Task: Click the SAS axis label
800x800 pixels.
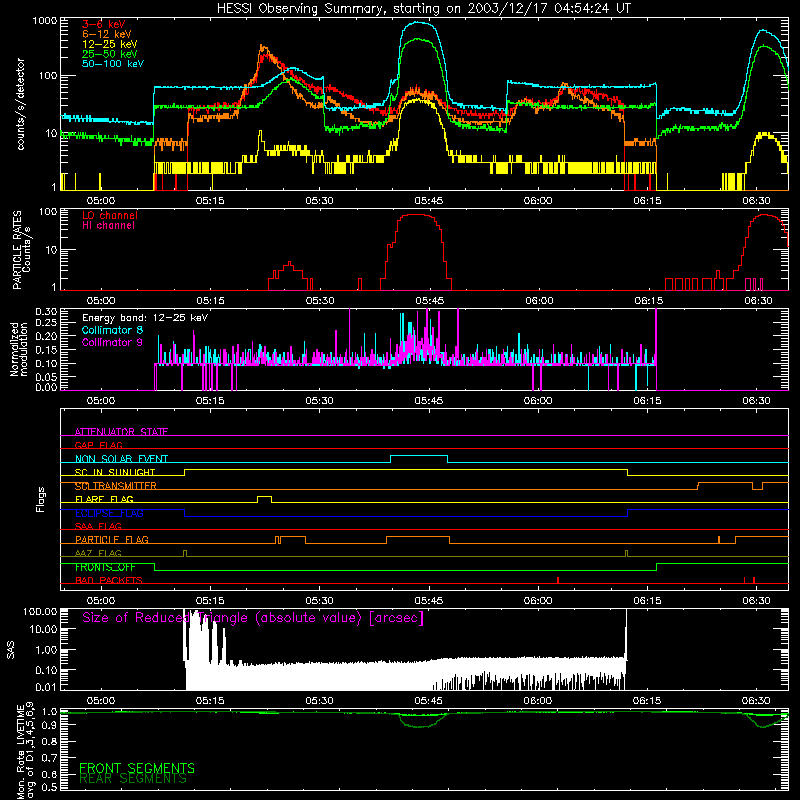Action: tap(10, 650)
